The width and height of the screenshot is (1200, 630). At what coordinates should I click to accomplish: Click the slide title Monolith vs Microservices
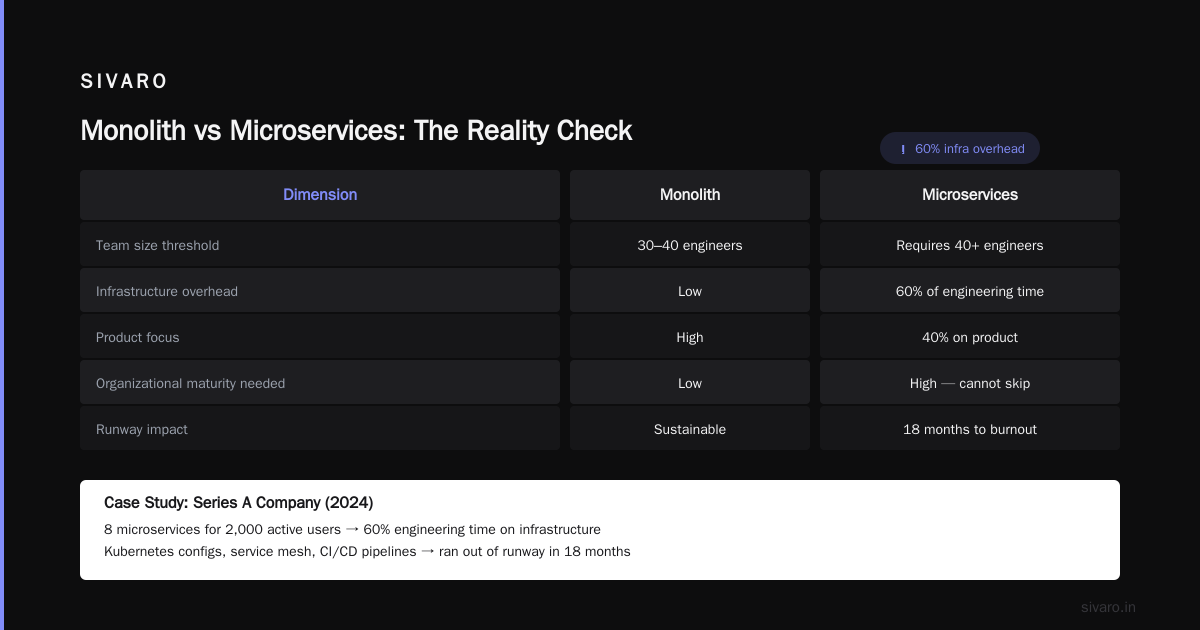(356, 131)
